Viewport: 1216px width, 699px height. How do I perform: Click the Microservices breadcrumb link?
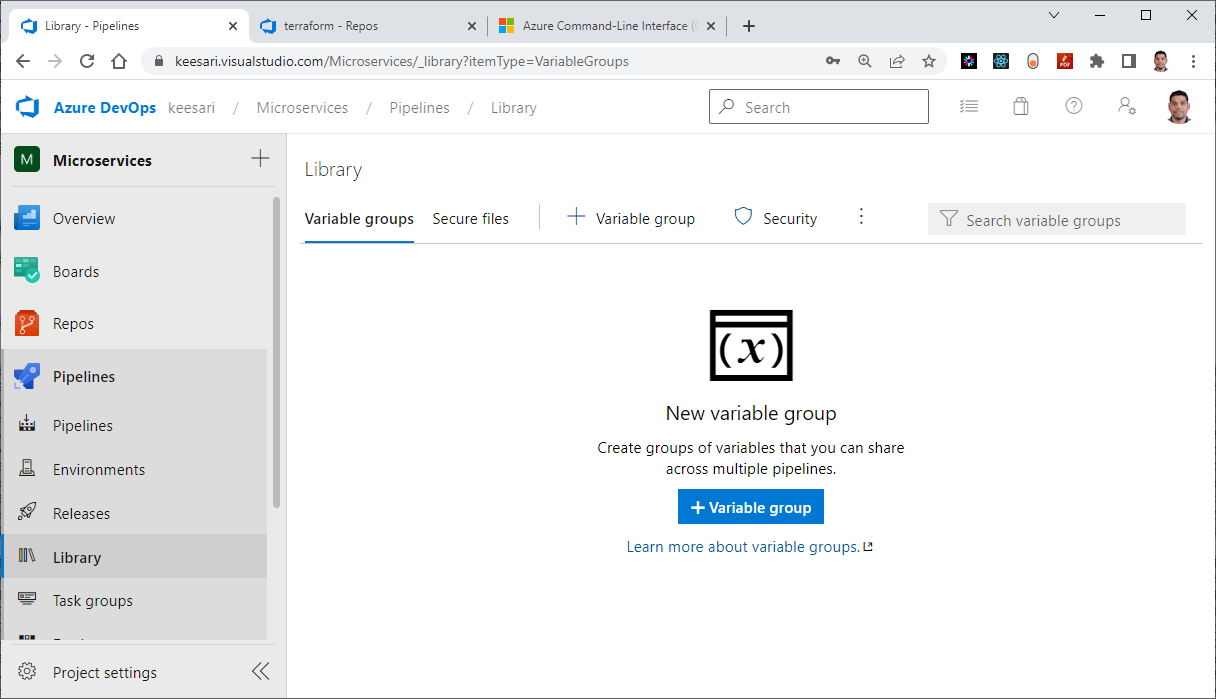(302, 107)
